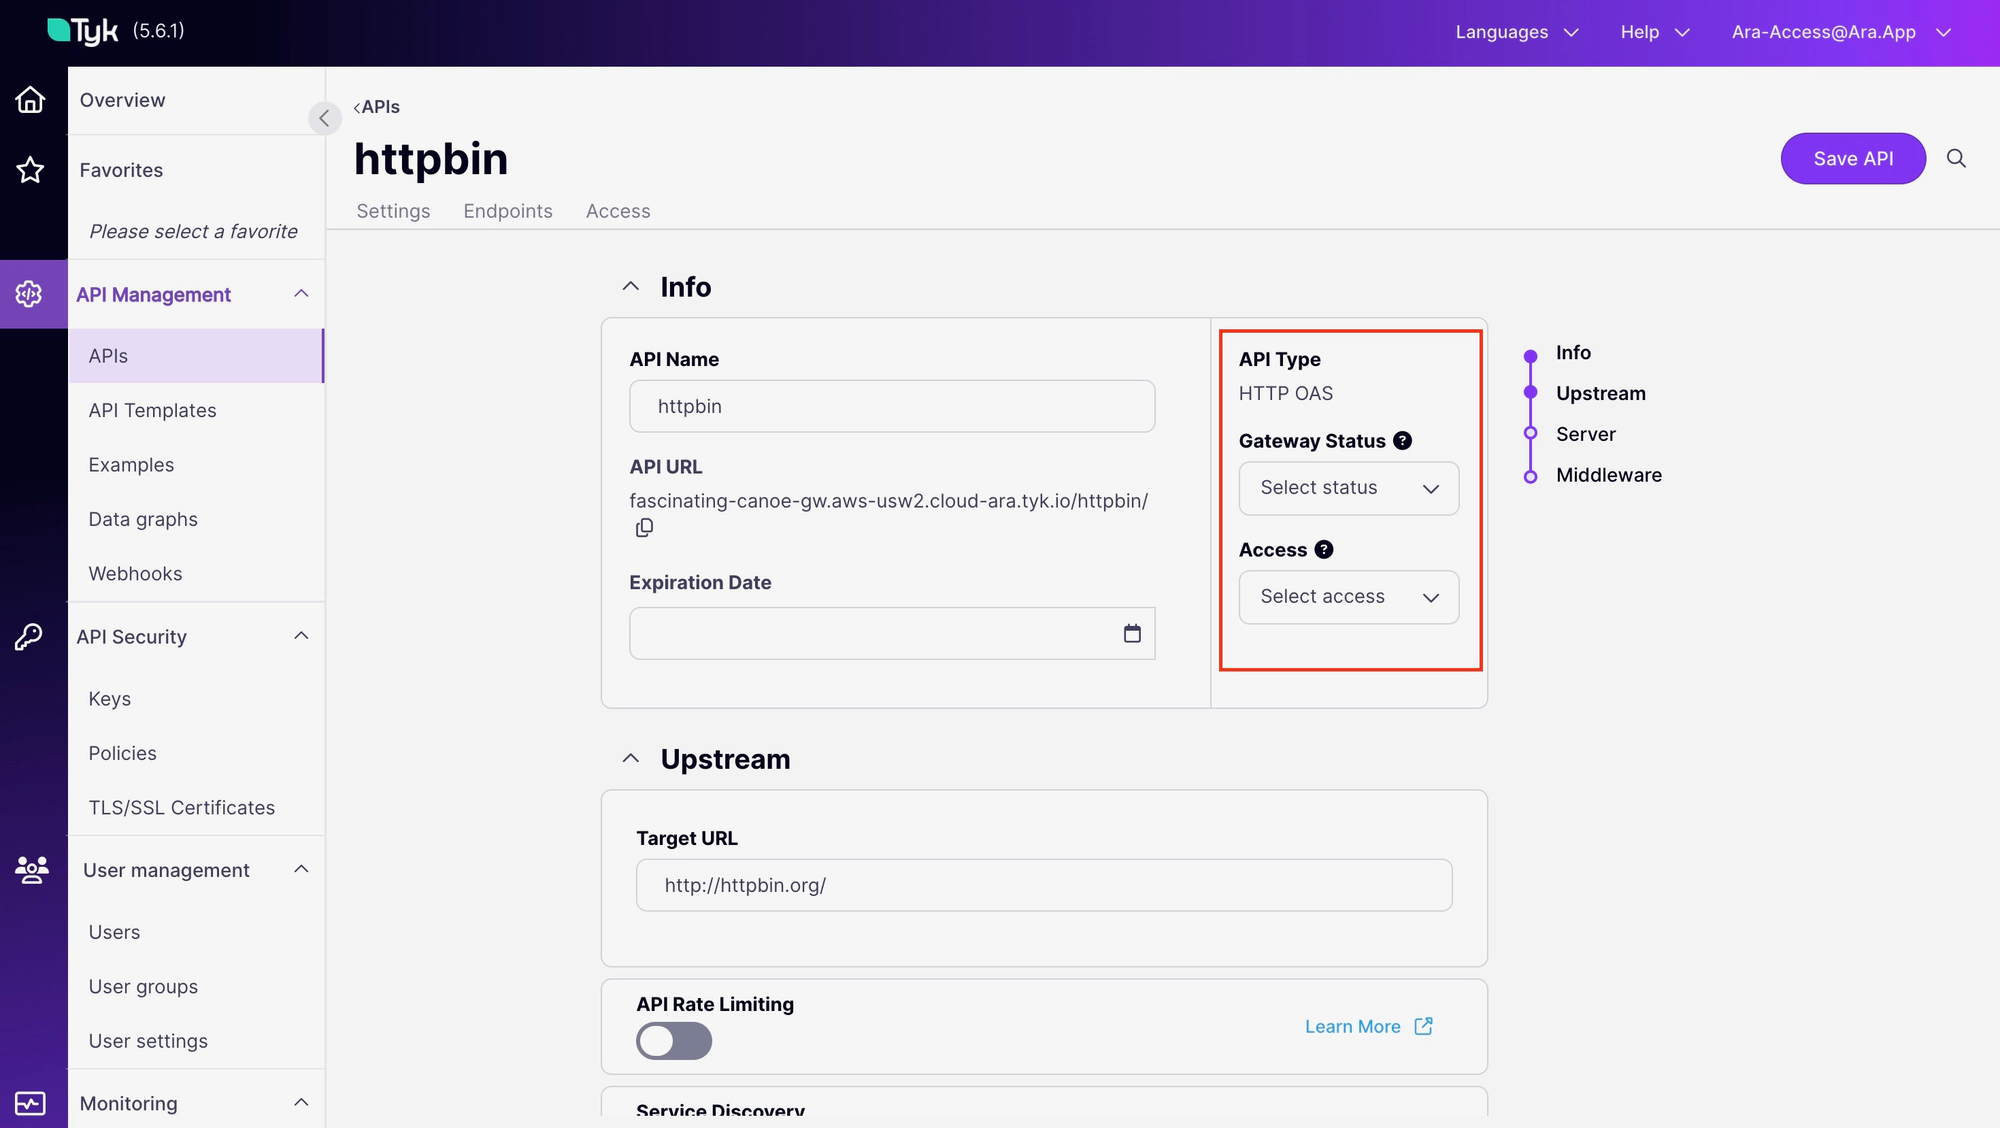
Task: Toggle the API Rate Limiting switch
Action: (x=673, y=1041)
